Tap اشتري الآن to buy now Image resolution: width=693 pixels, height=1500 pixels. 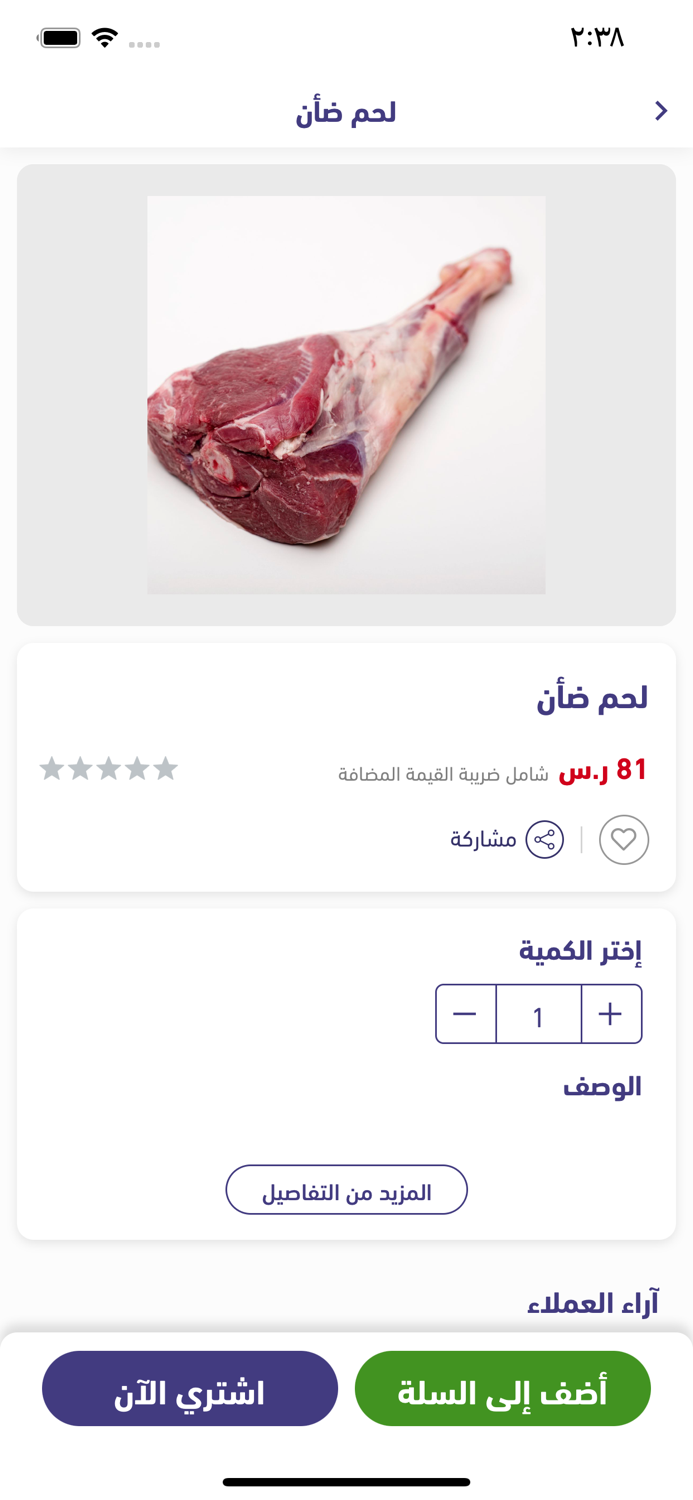[x=190, y=1388]
